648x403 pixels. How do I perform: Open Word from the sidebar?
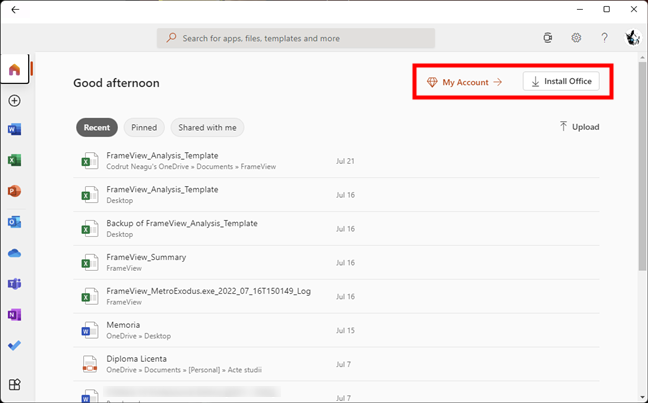coord(14,129)
